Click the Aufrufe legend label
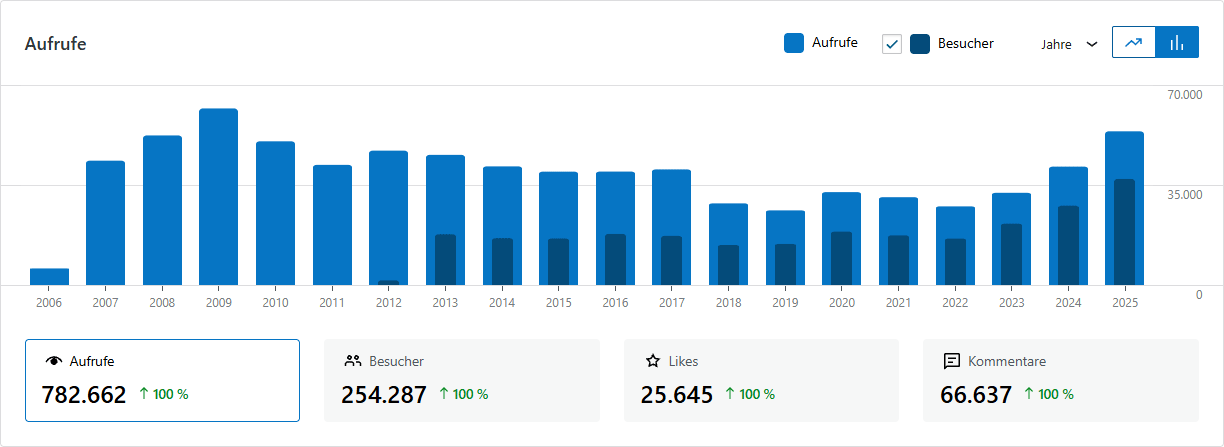The height and width of the screenshot is (447, 1224). click(x=835, y=43)
